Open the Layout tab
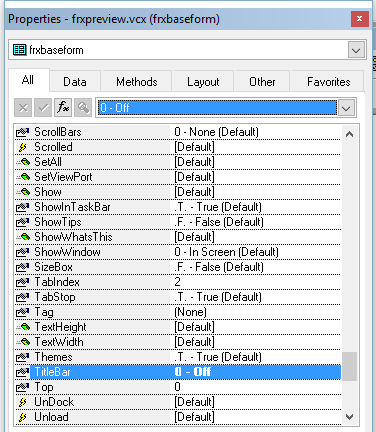This screenshot has height=432, width=376. (203, 82)
